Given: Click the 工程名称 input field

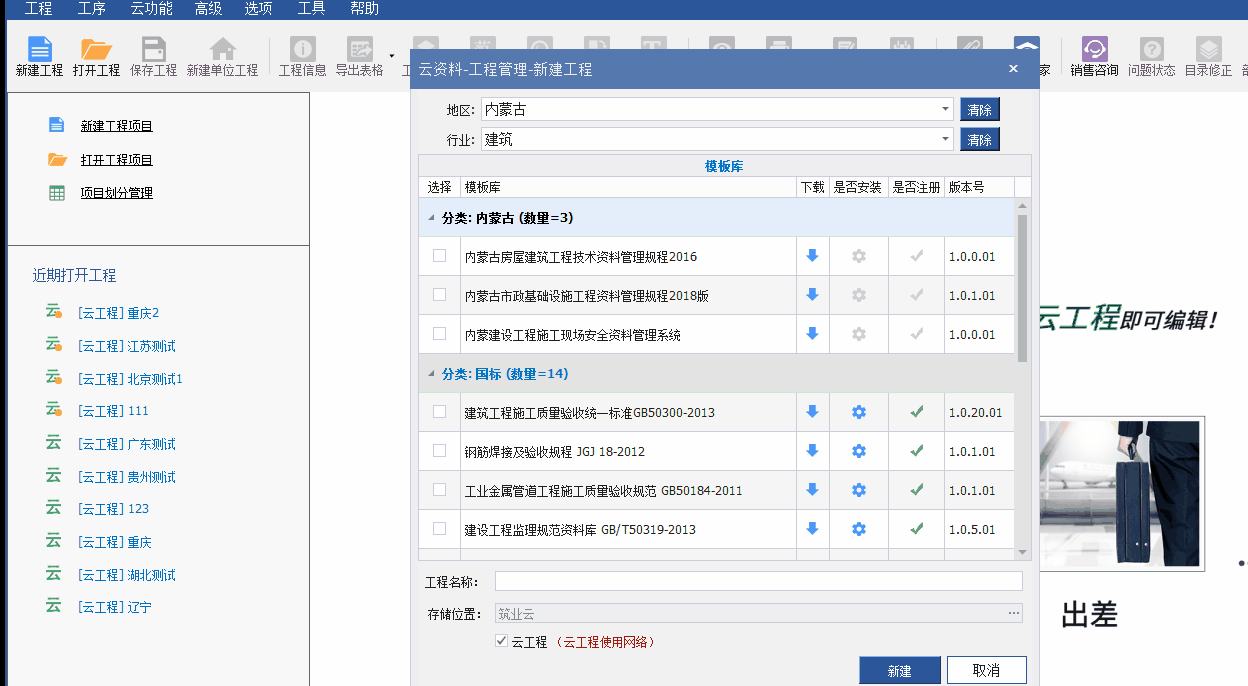Looking at the screenshot, I should click(x=758, y=582).
